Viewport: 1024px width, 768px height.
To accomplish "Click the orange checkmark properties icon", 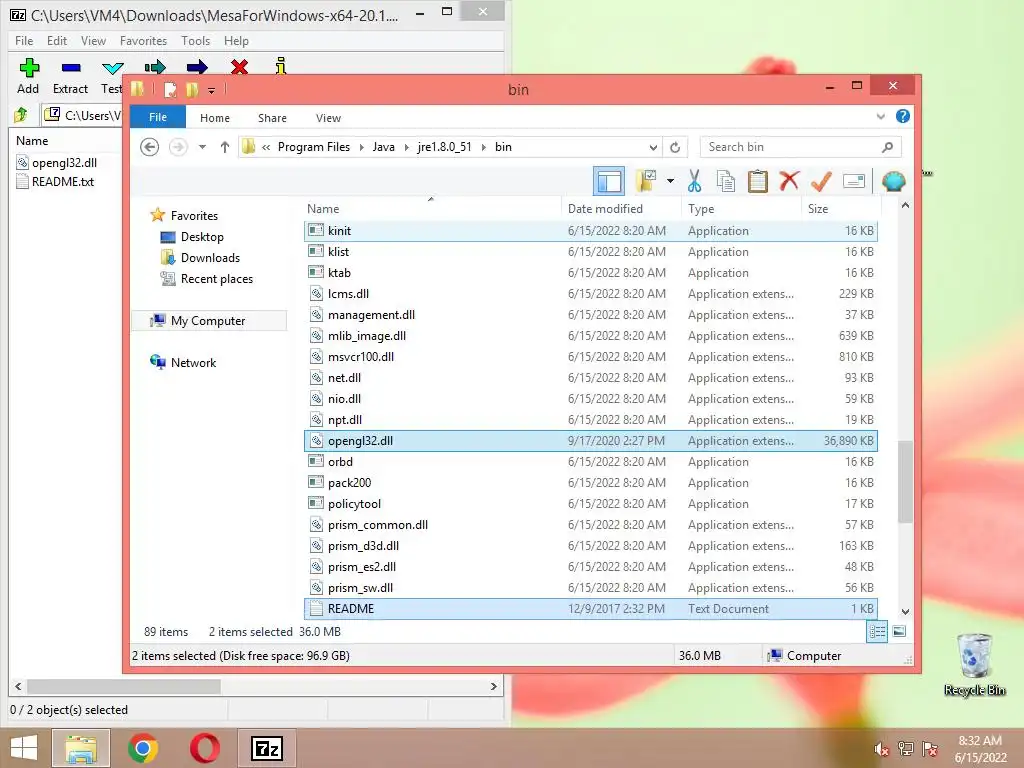I will [x=821, y=181].
